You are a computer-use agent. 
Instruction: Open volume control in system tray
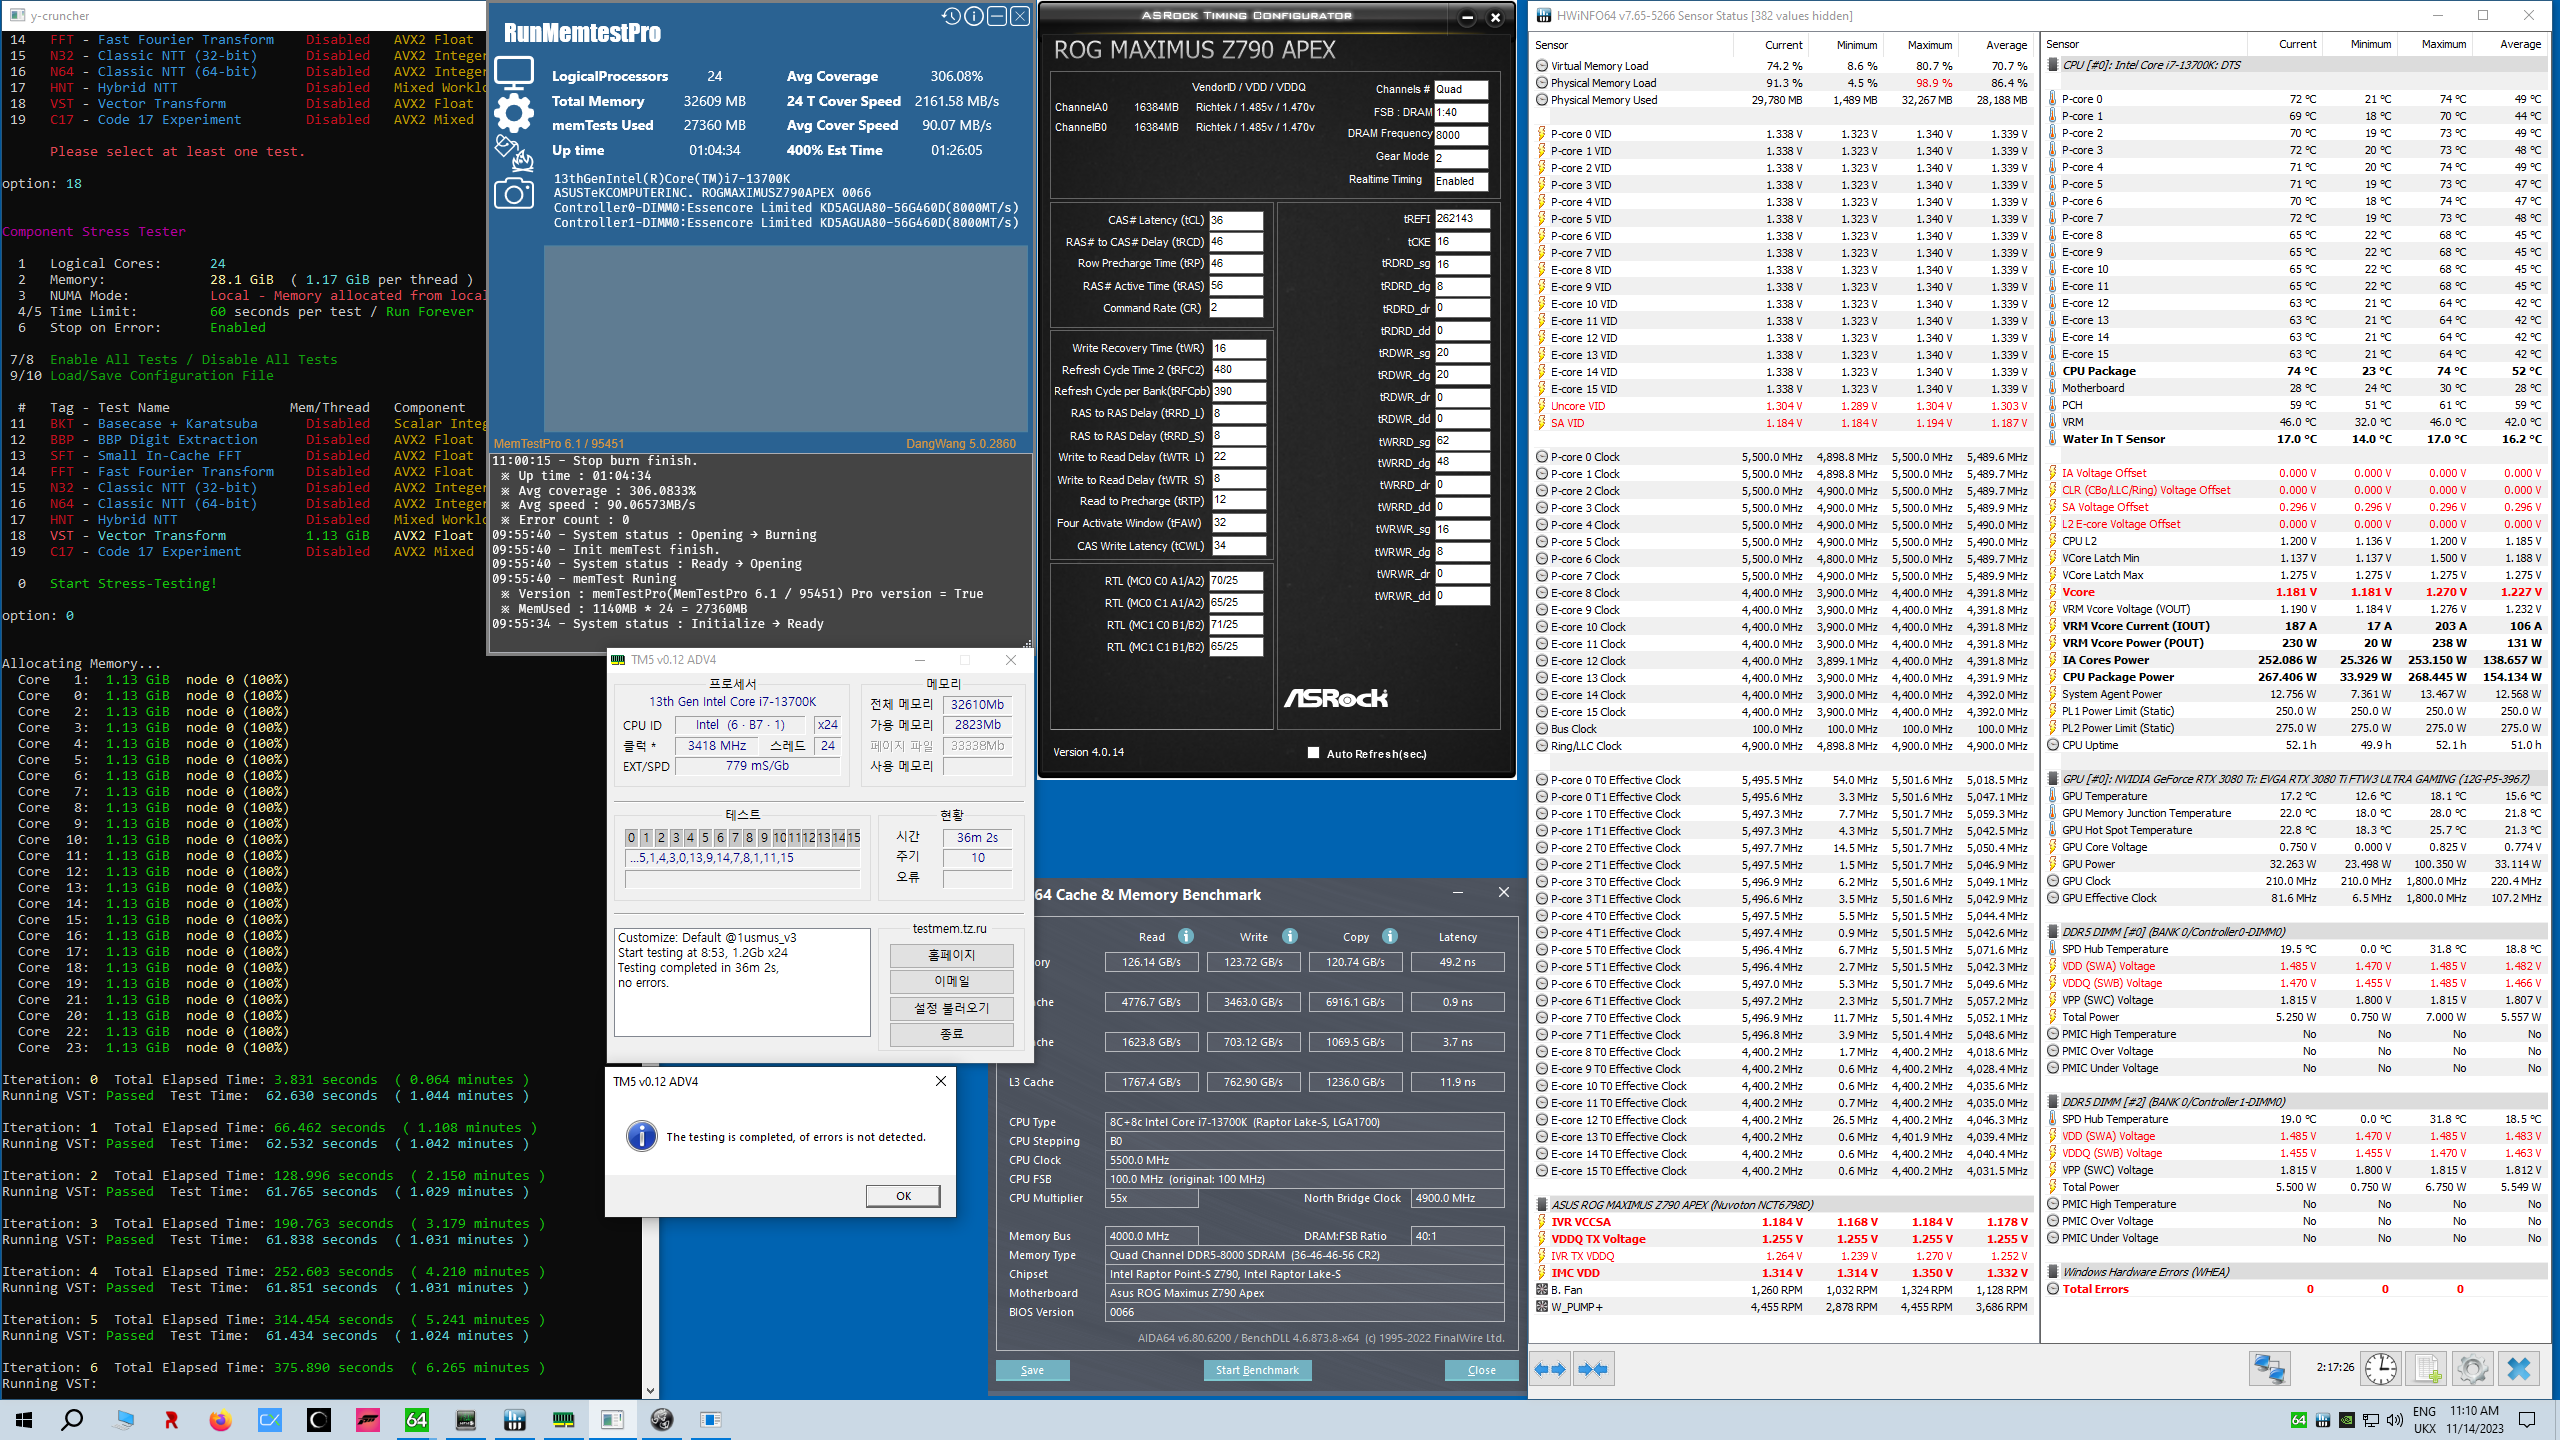[x=2394, y=1420]
